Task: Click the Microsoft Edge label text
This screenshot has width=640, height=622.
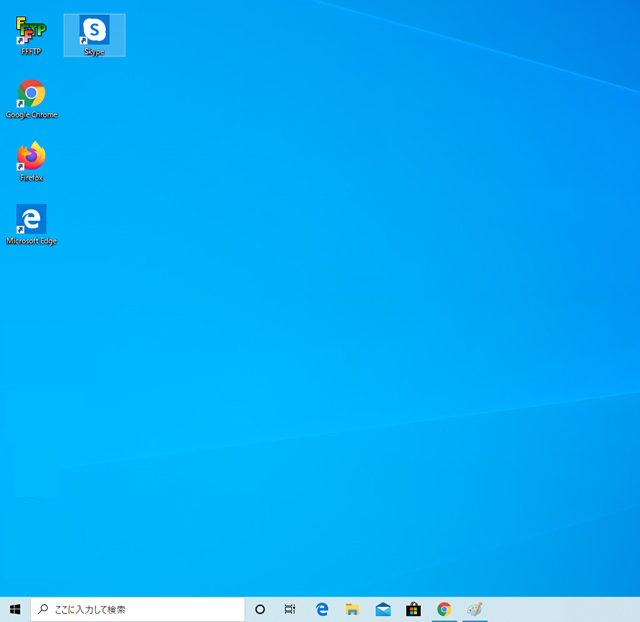Action: pyautogui.click(x=31, y=241)
